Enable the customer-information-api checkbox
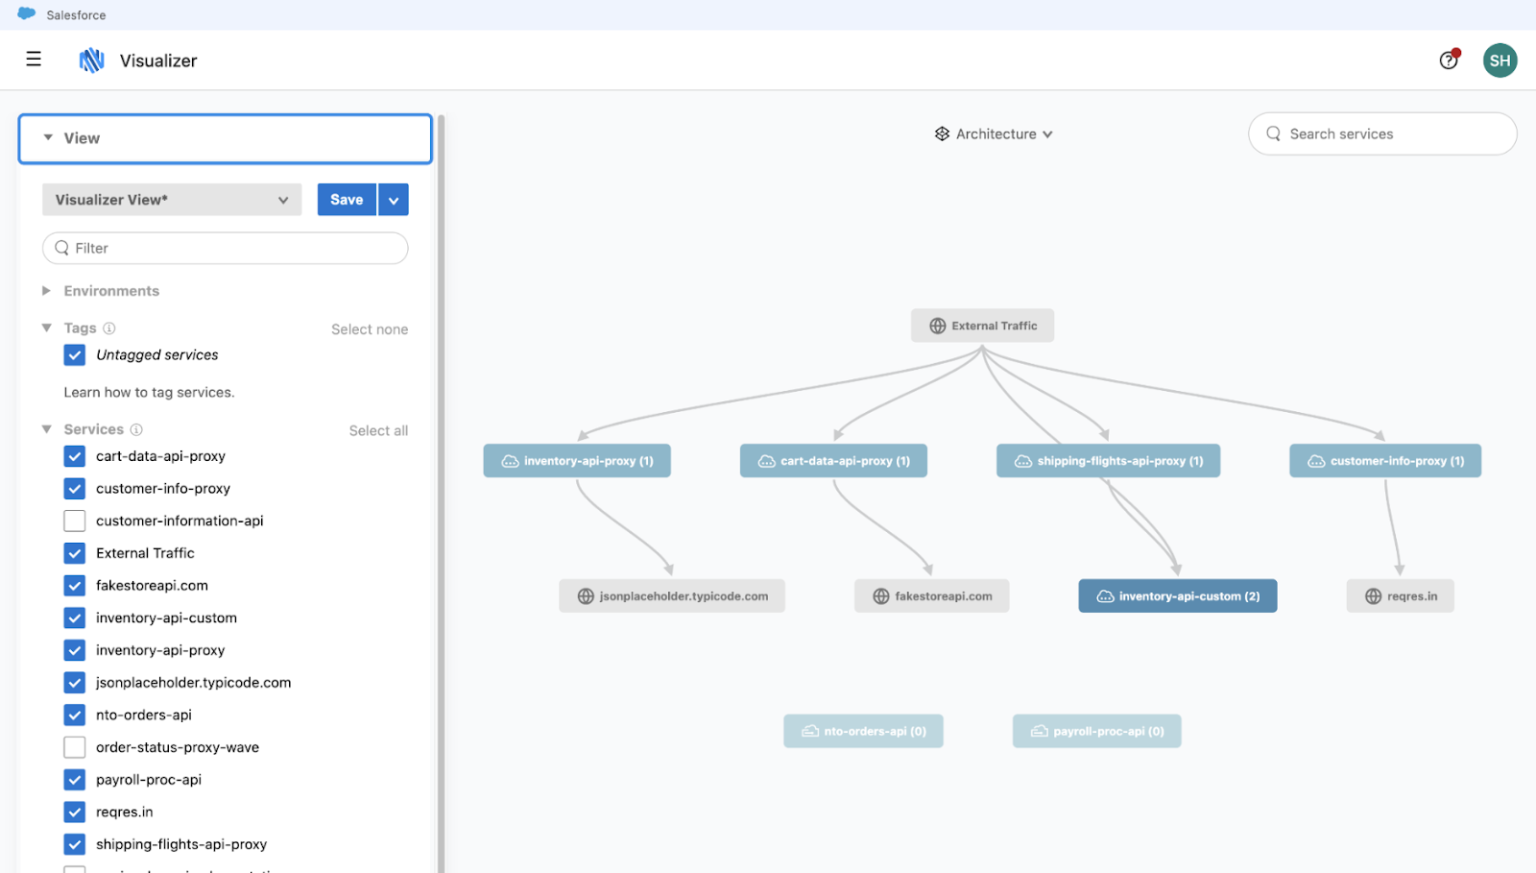 (x=74, y=520)
